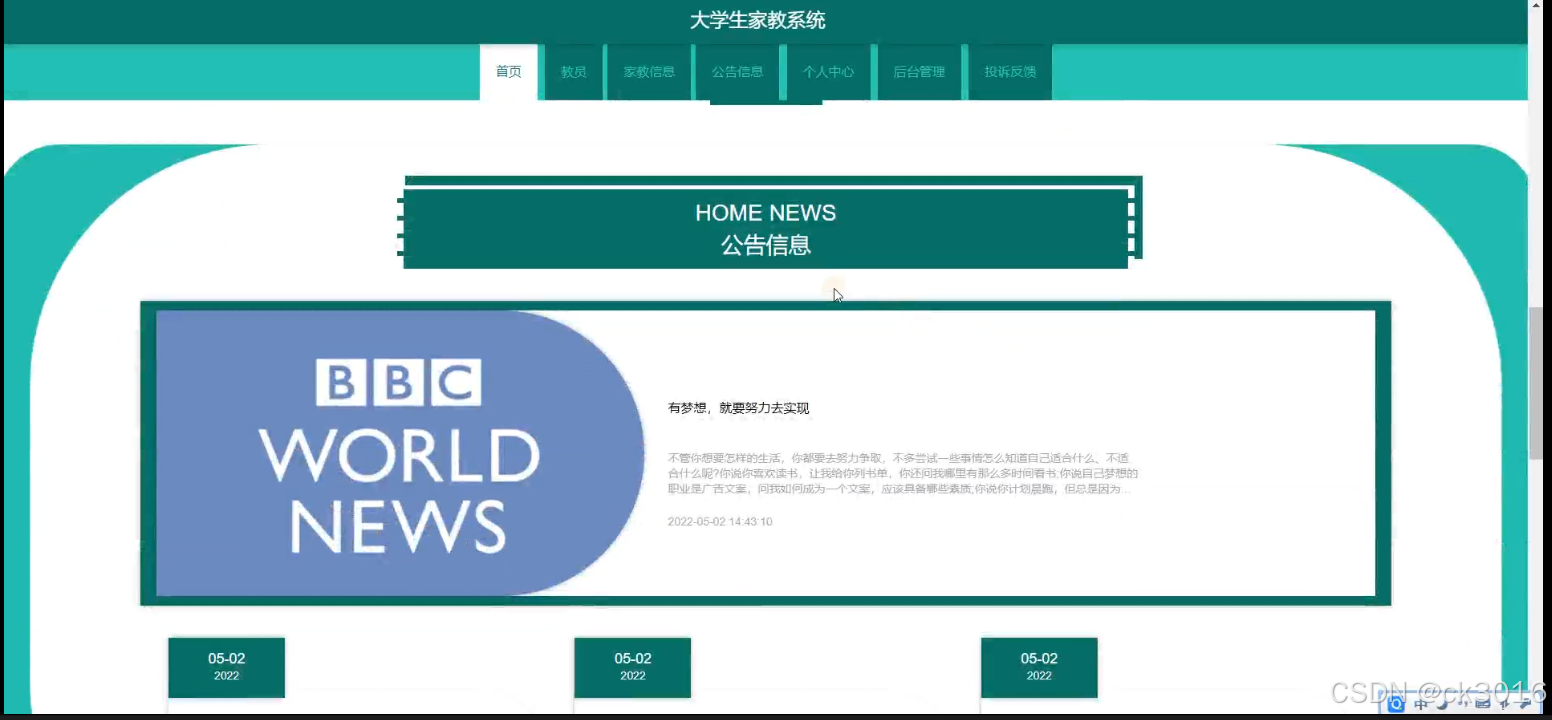Open news titled 有梦想，就要努力去实现
1552x720 pixels.
point(738,408)
